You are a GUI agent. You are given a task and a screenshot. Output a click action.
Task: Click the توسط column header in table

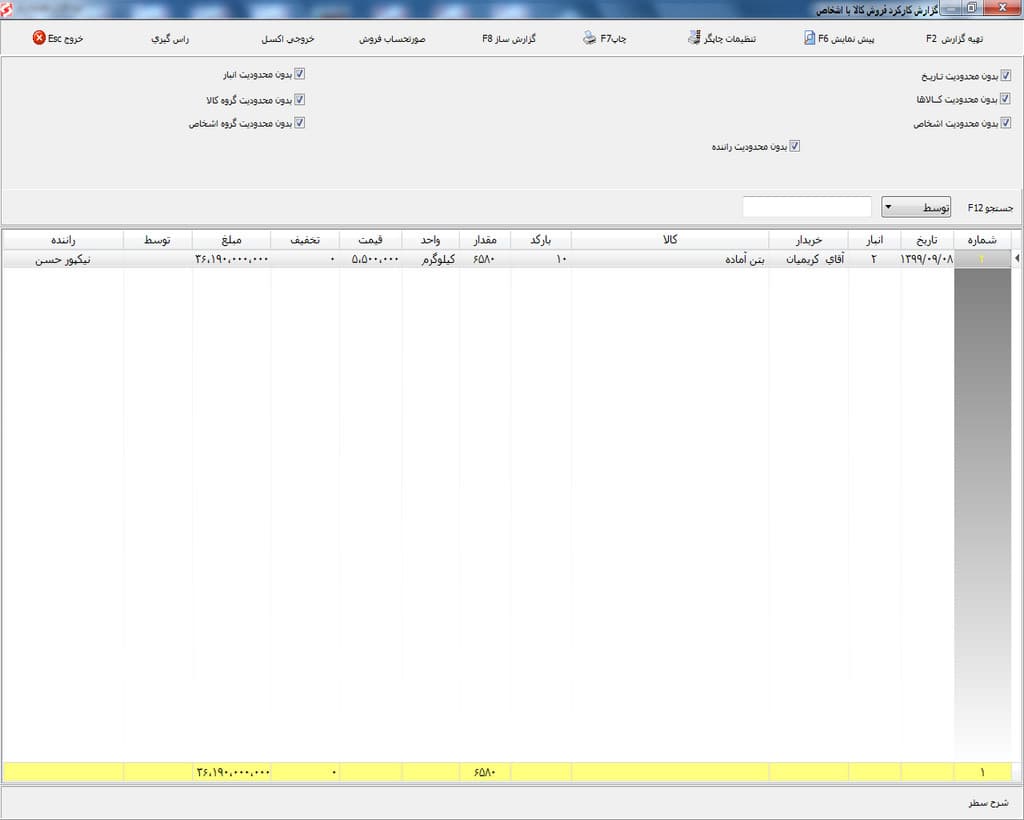point(157,240)
